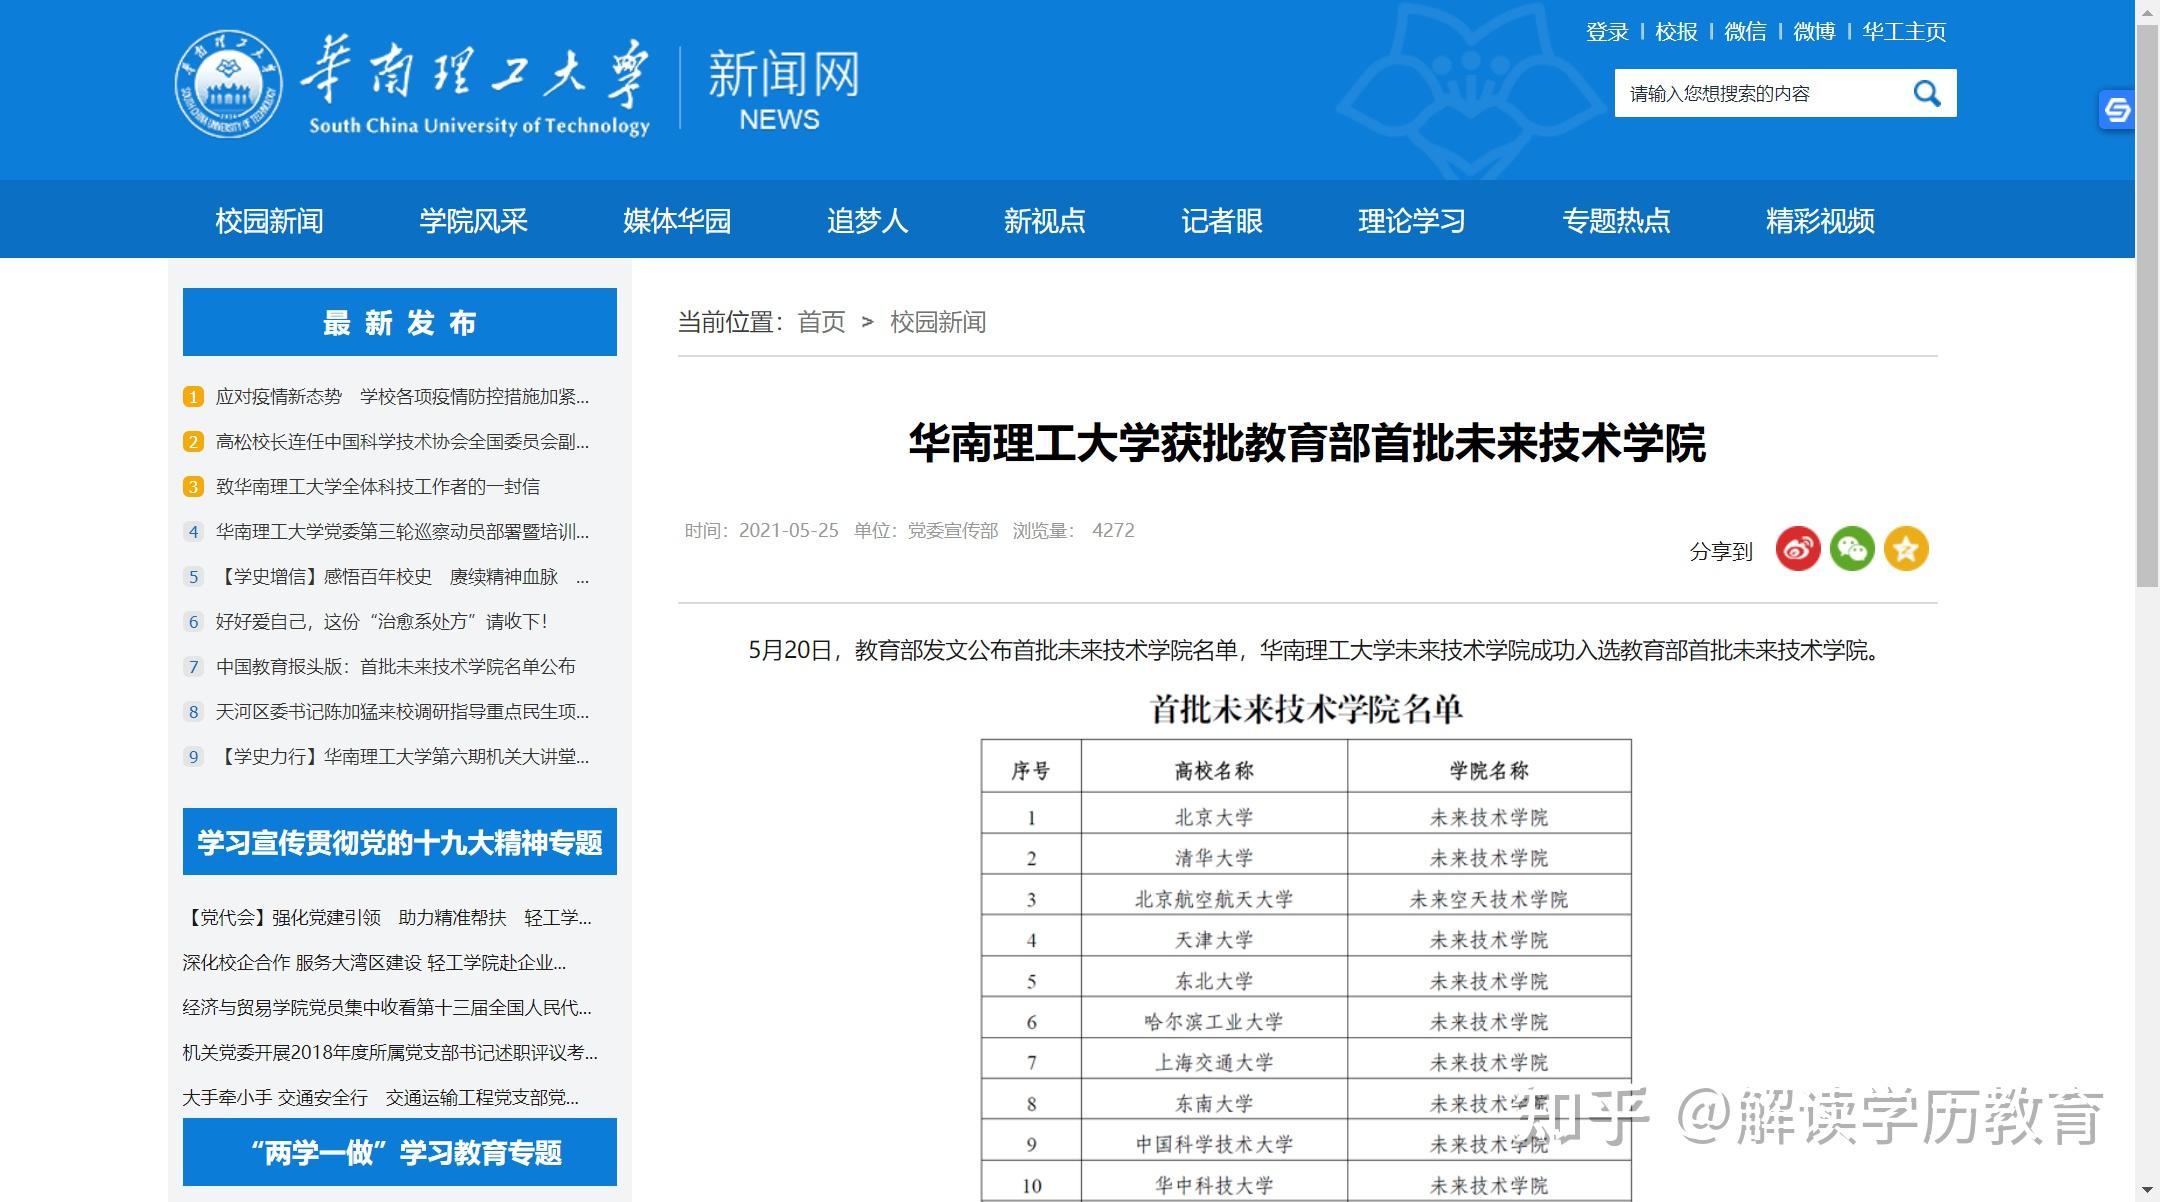
Task: Share to QZone star icon
Action: 1906,549
